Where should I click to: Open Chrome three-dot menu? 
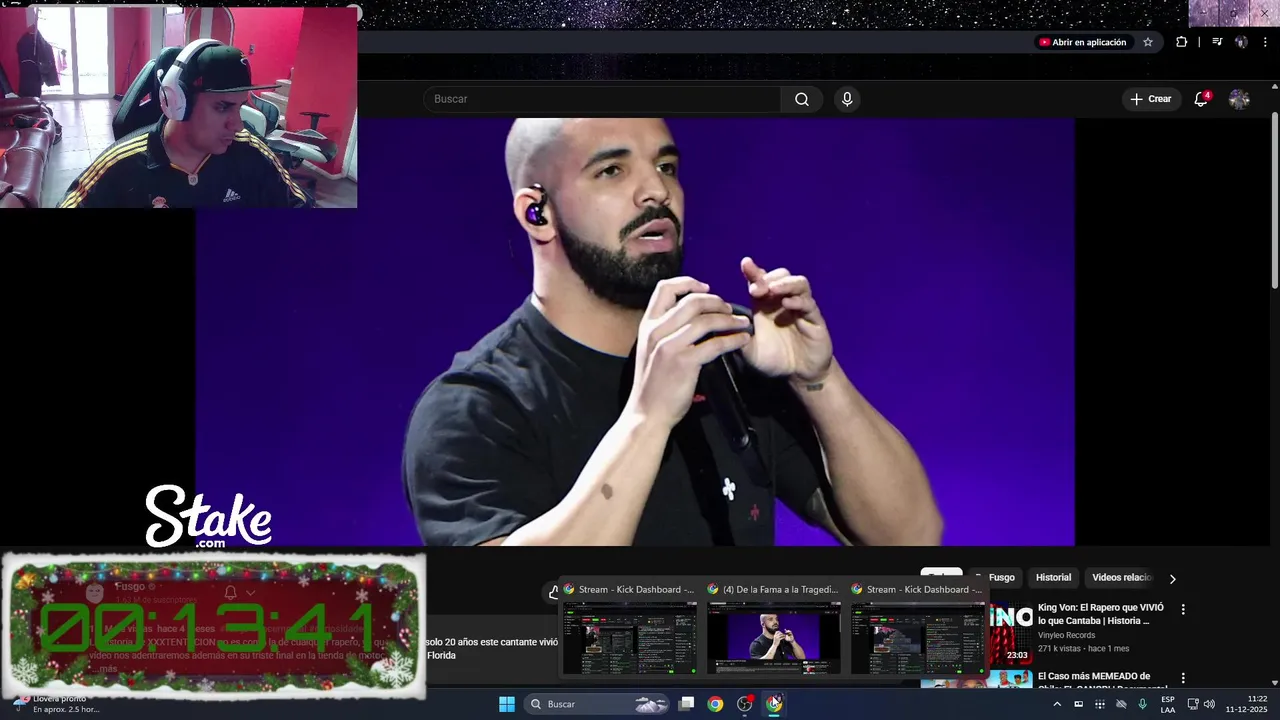coord(1265,42)
